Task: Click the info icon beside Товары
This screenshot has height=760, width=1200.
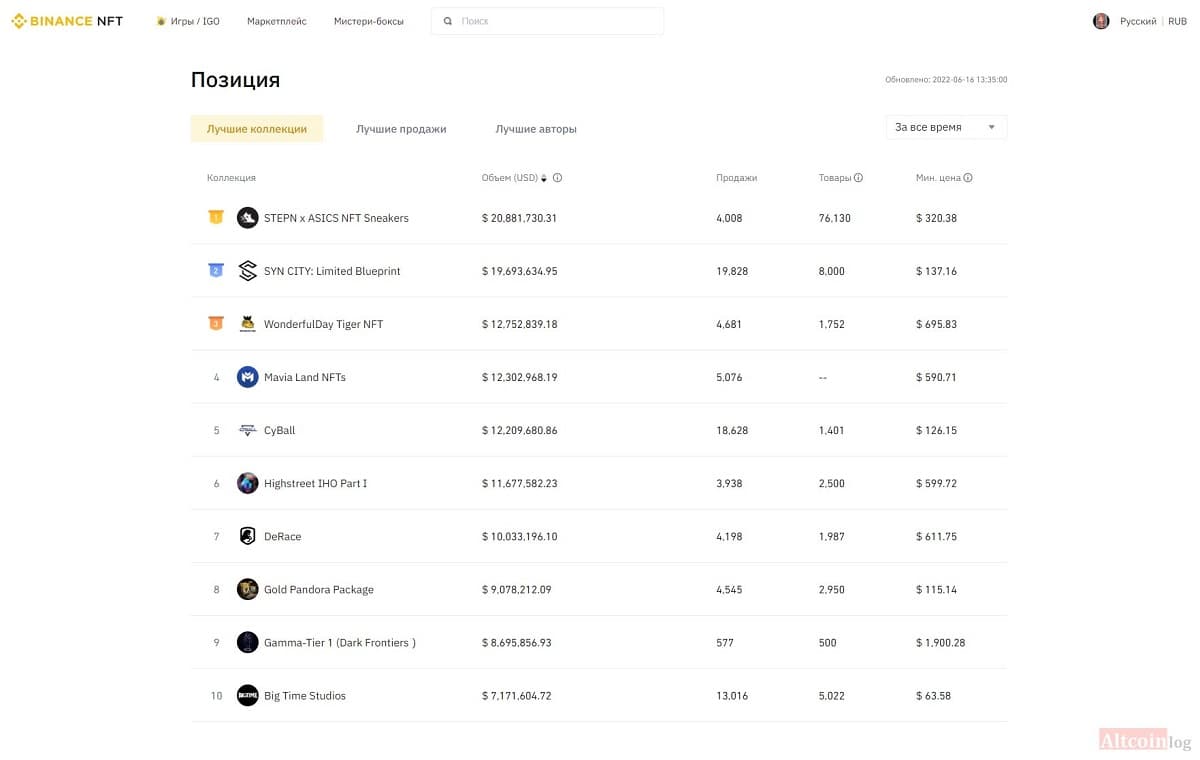Action: pos(858,178)
